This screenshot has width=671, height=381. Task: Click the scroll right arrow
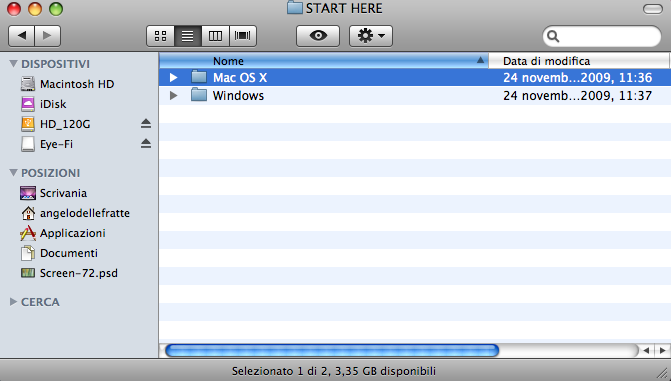tap(662, 351)
